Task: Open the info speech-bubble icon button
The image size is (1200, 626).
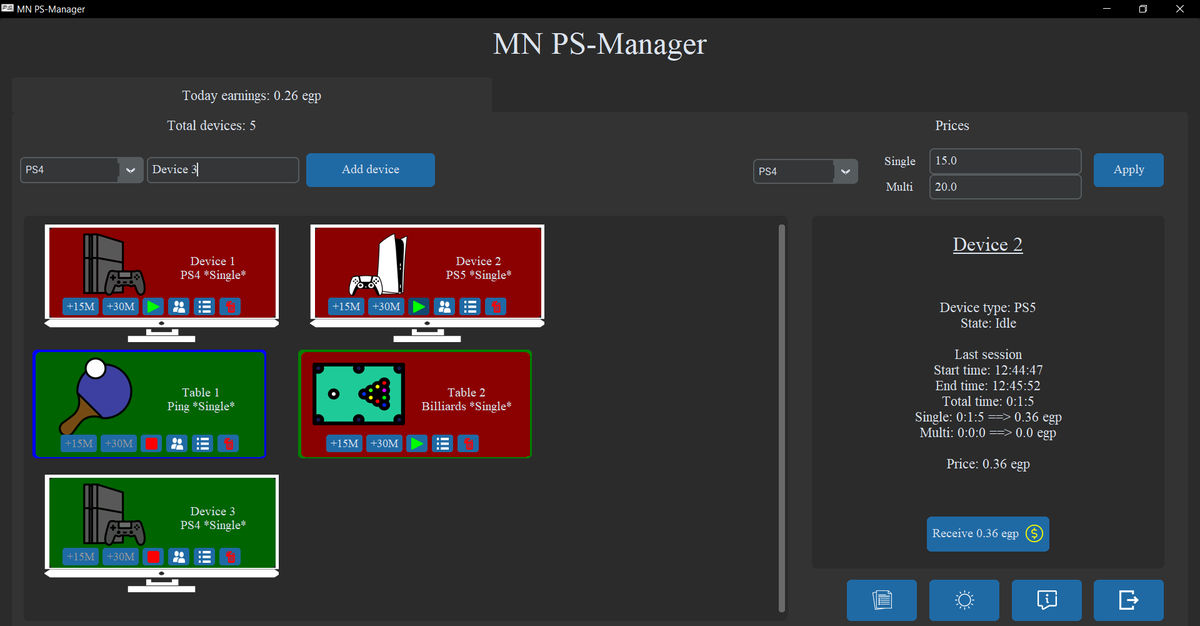Action: (1047, 600)
